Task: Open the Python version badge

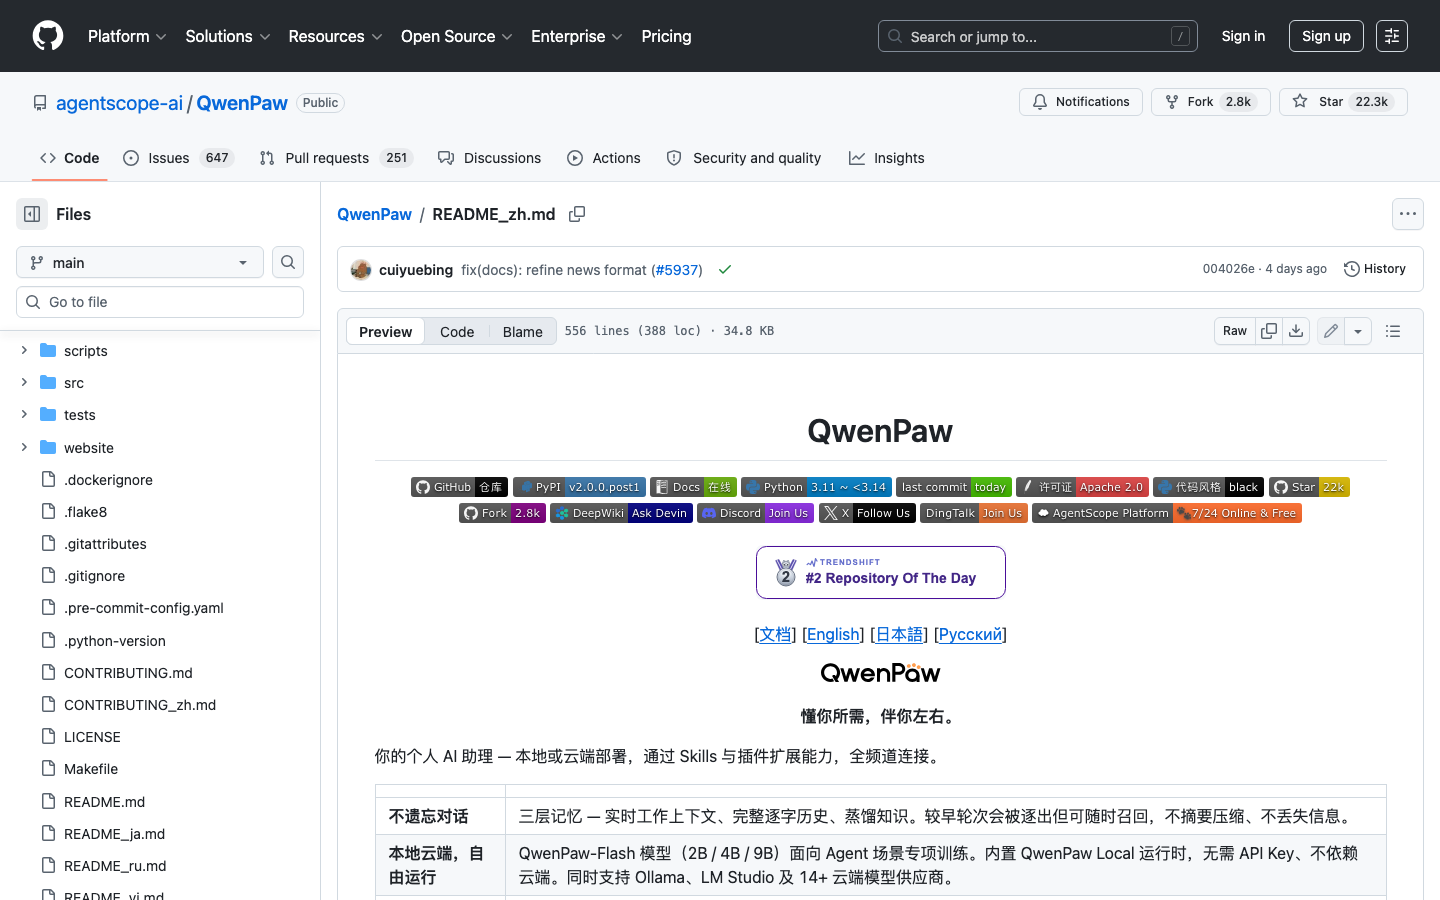Action: coord(816,487)
